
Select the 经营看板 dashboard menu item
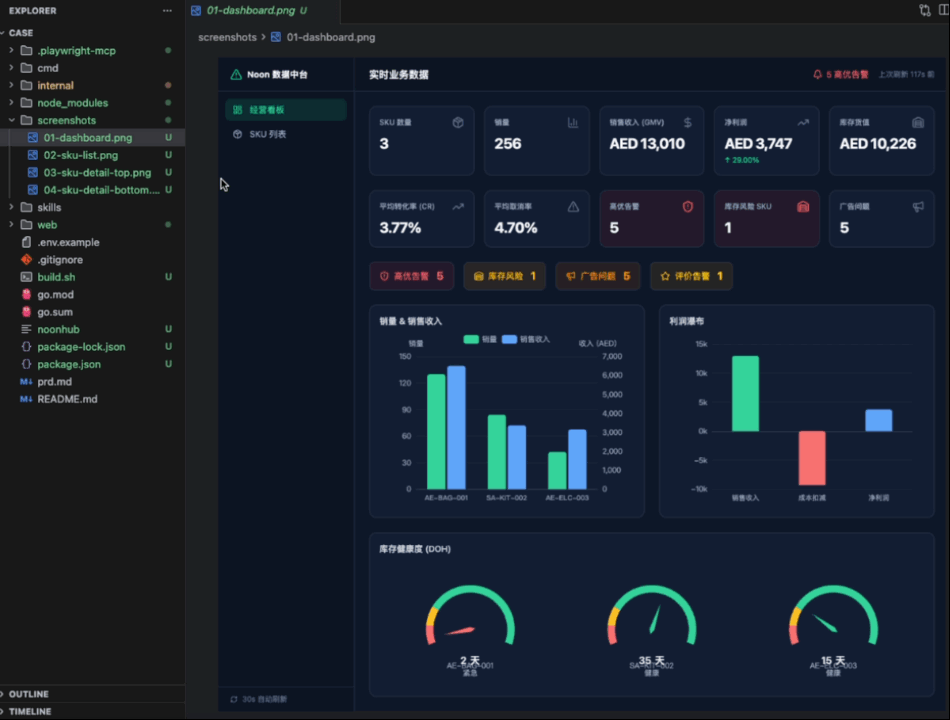[285, 110]
